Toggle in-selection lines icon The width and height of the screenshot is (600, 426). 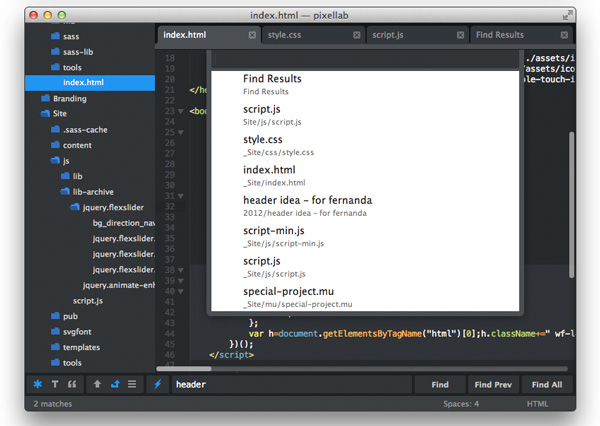pyautogui.click(x=132, y=384)
